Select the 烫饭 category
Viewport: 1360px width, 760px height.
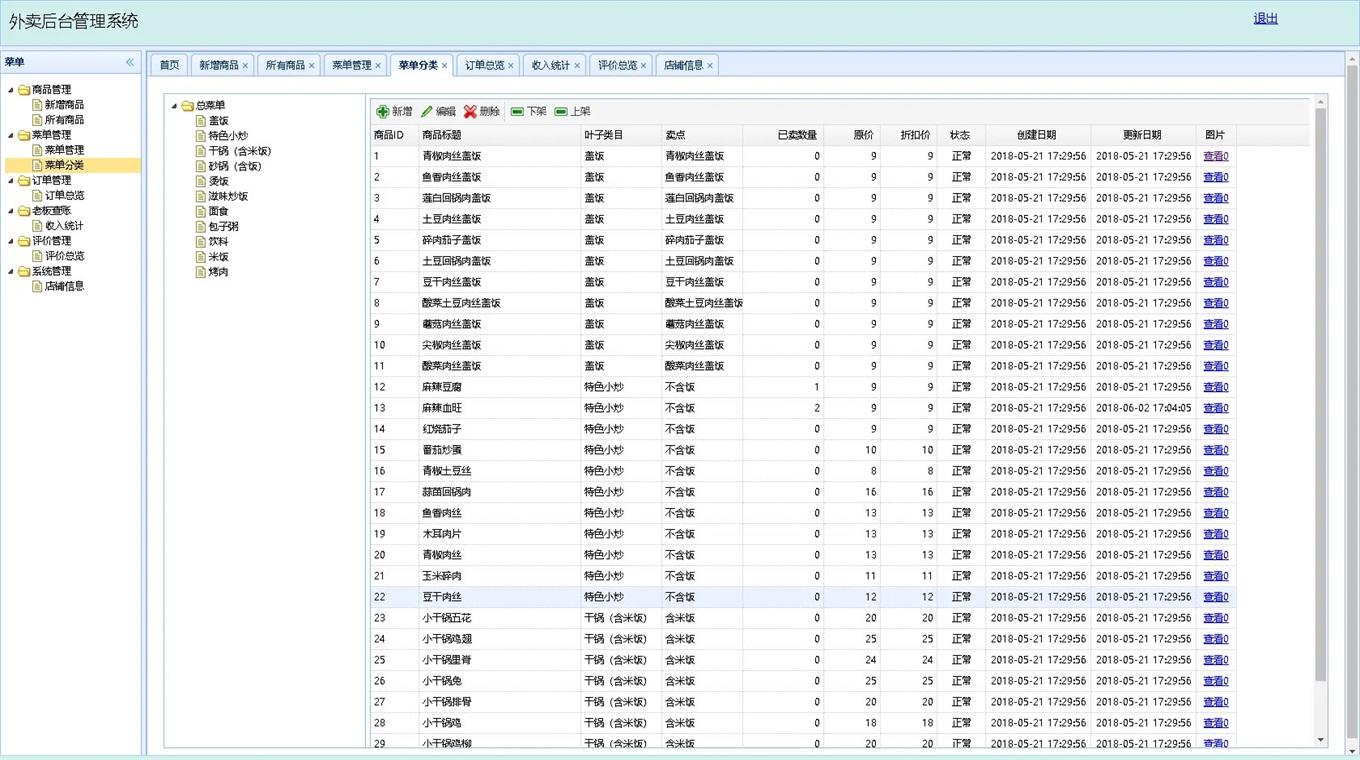[218, 181]
